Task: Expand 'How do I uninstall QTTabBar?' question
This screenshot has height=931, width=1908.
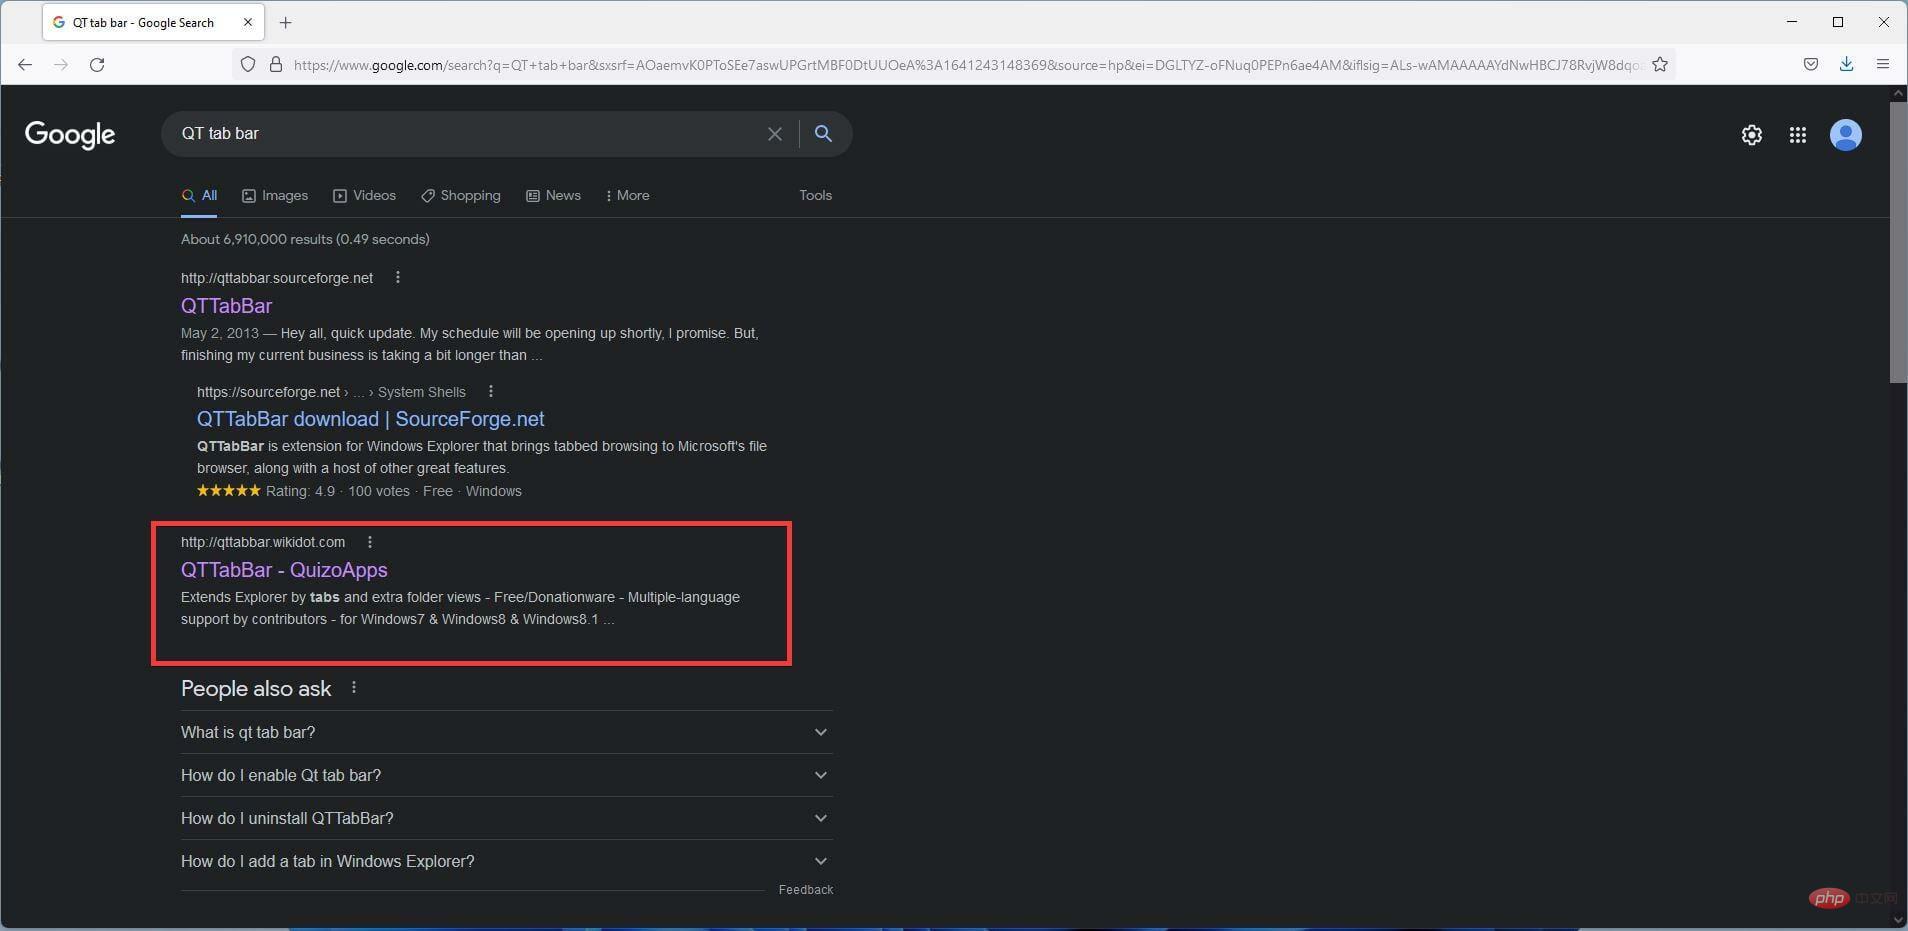Action: (x=506, y=818)
